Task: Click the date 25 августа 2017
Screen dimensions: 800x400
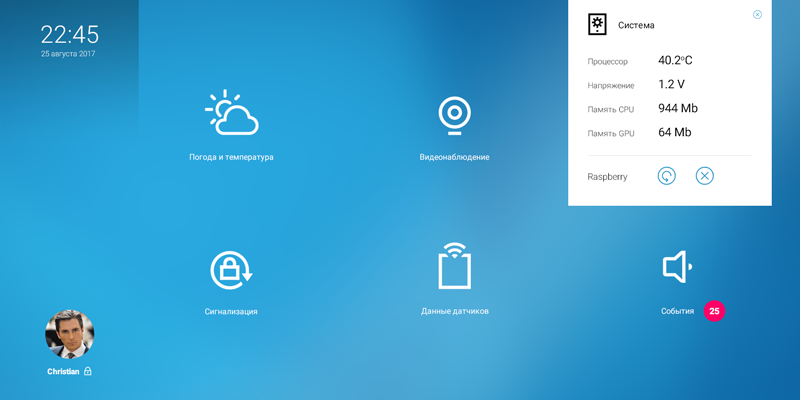Action: pos(68,54)
